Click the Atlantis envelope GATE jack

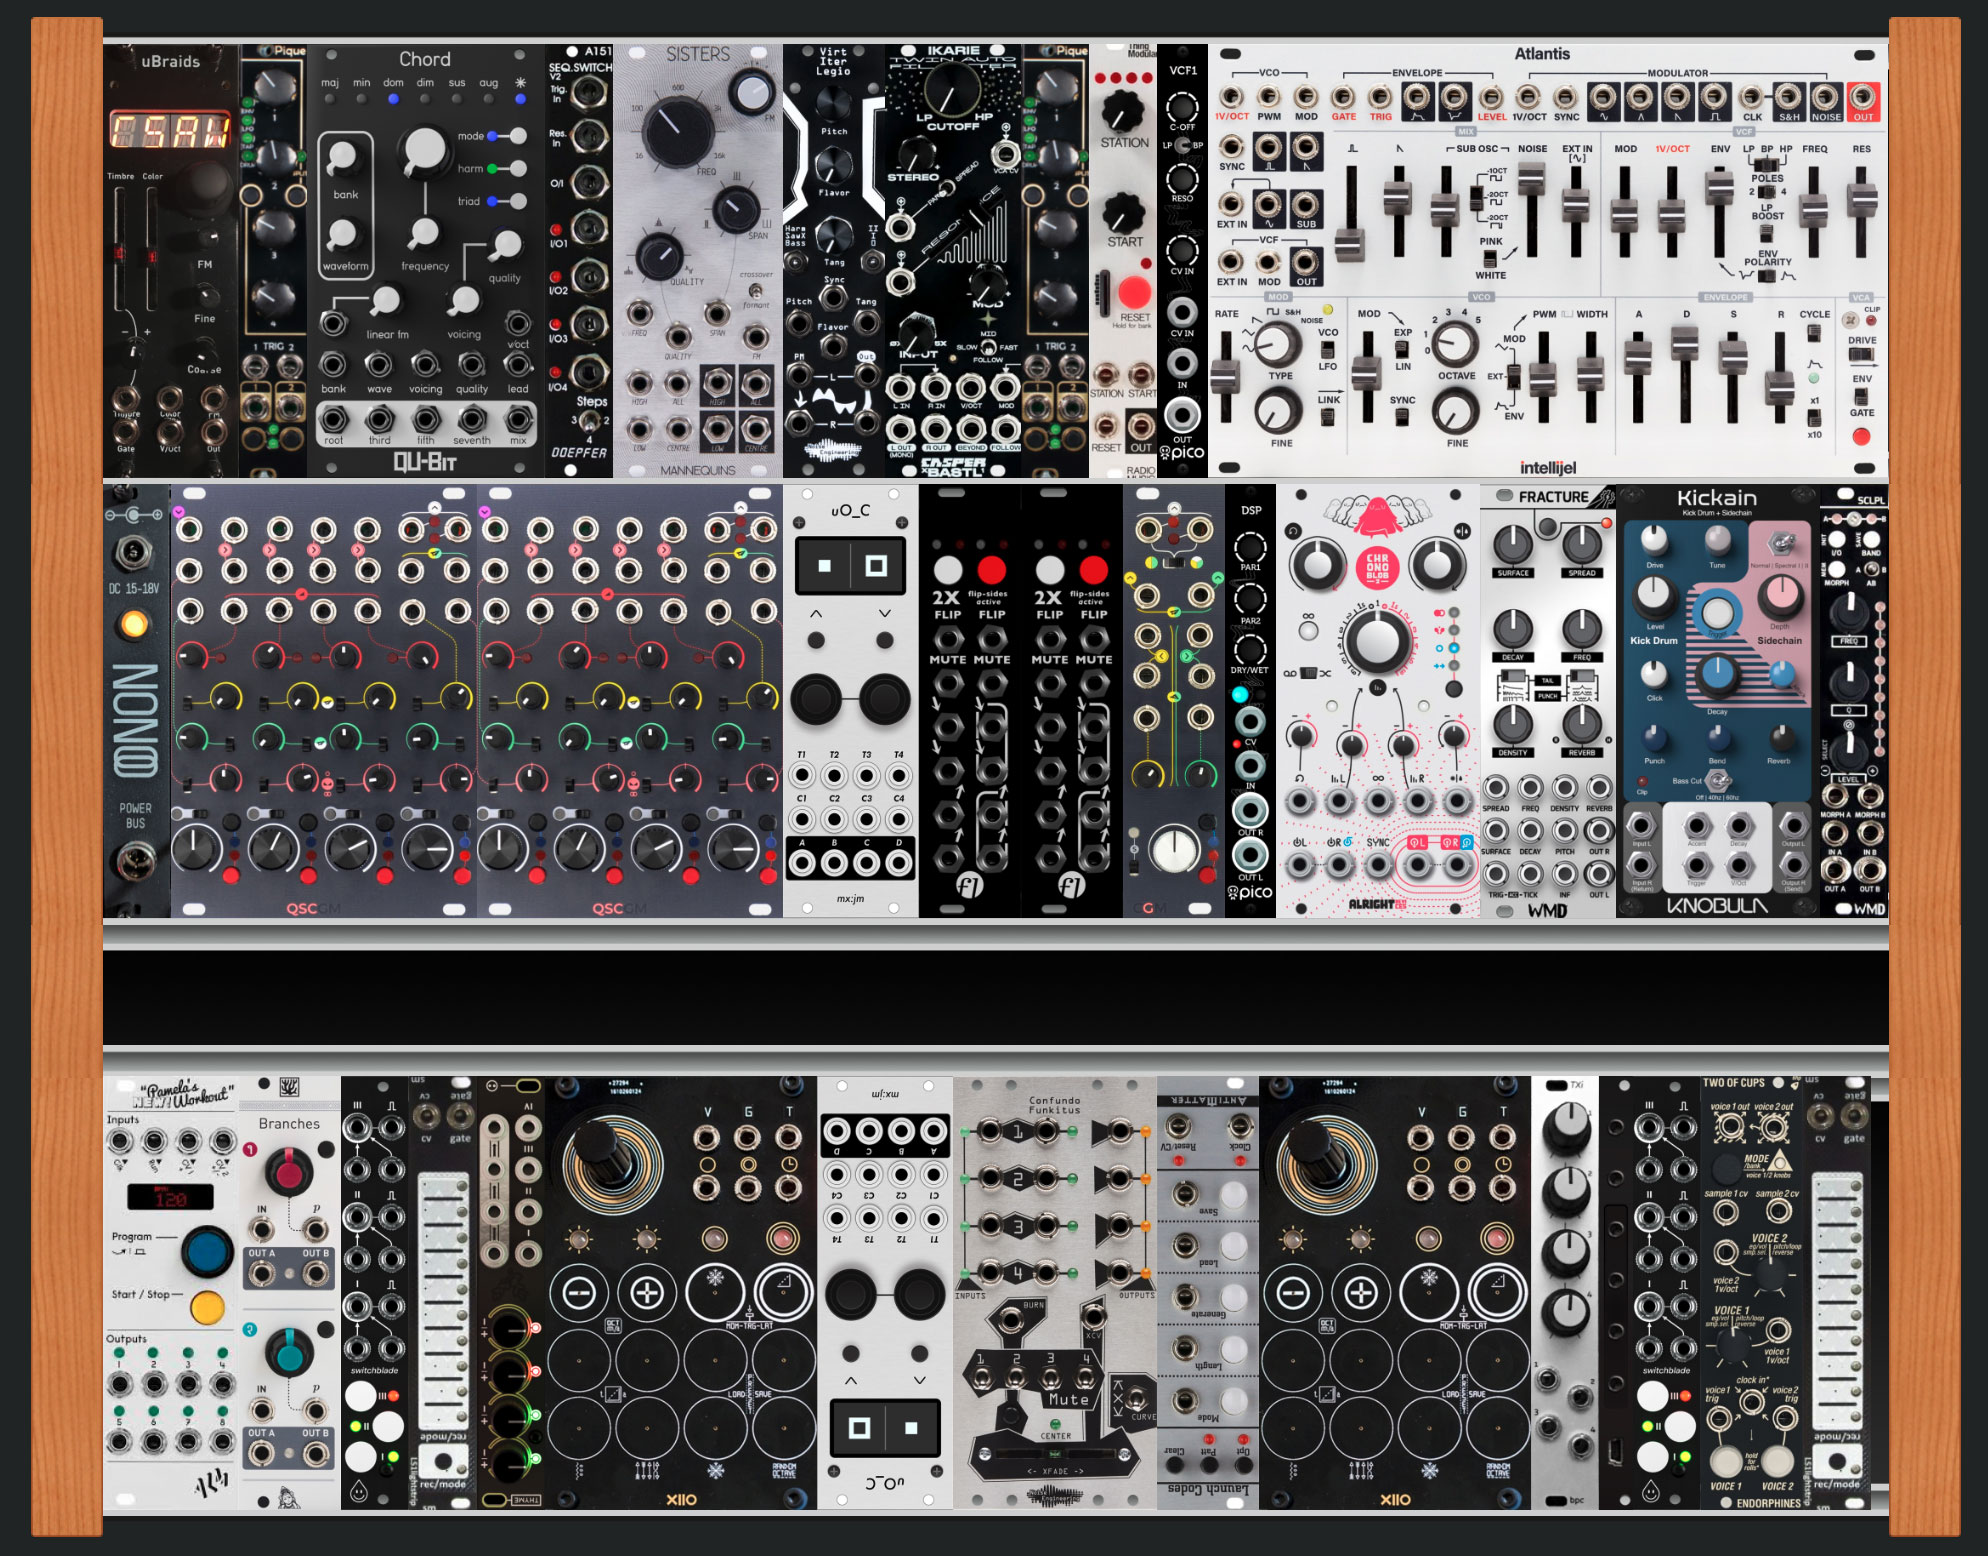[1343, 97]
